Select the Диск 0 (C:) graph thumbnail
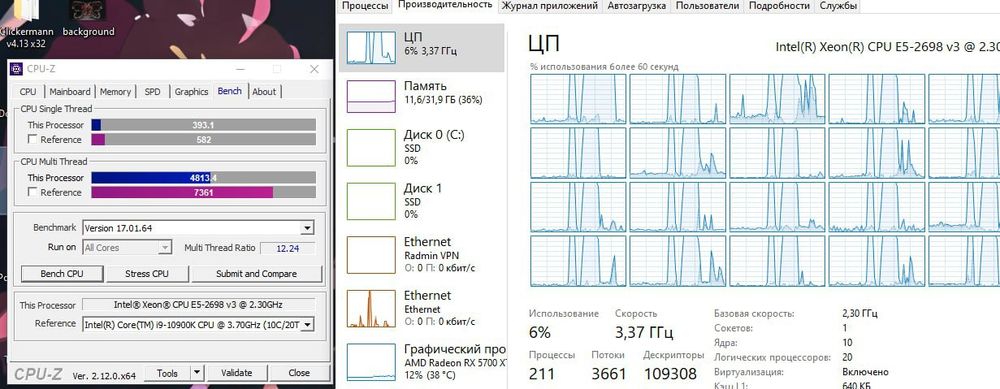1000x389 pixels. coord(371,148)
